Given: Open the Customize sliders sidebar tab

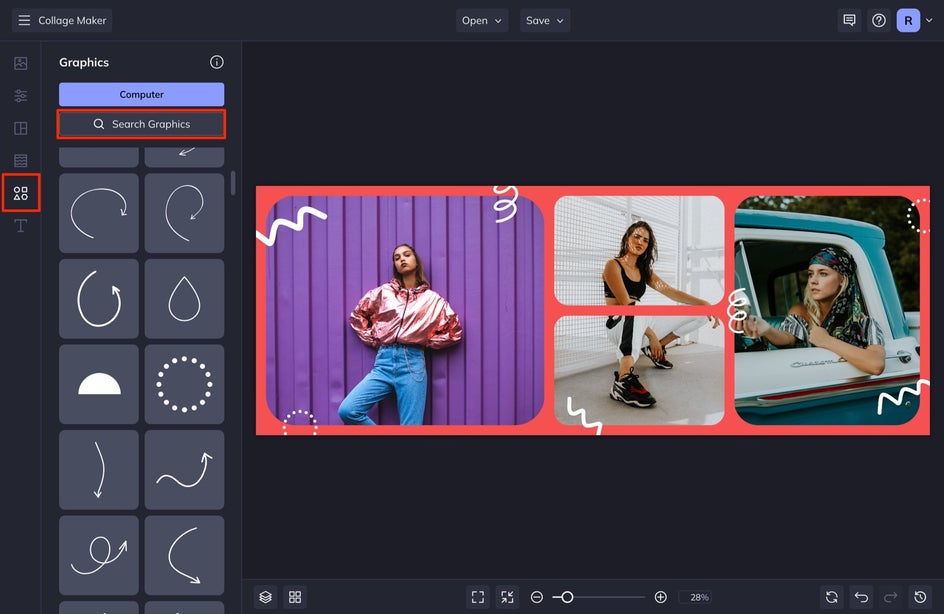Looking at the screenshot, I should coord(20,96).
